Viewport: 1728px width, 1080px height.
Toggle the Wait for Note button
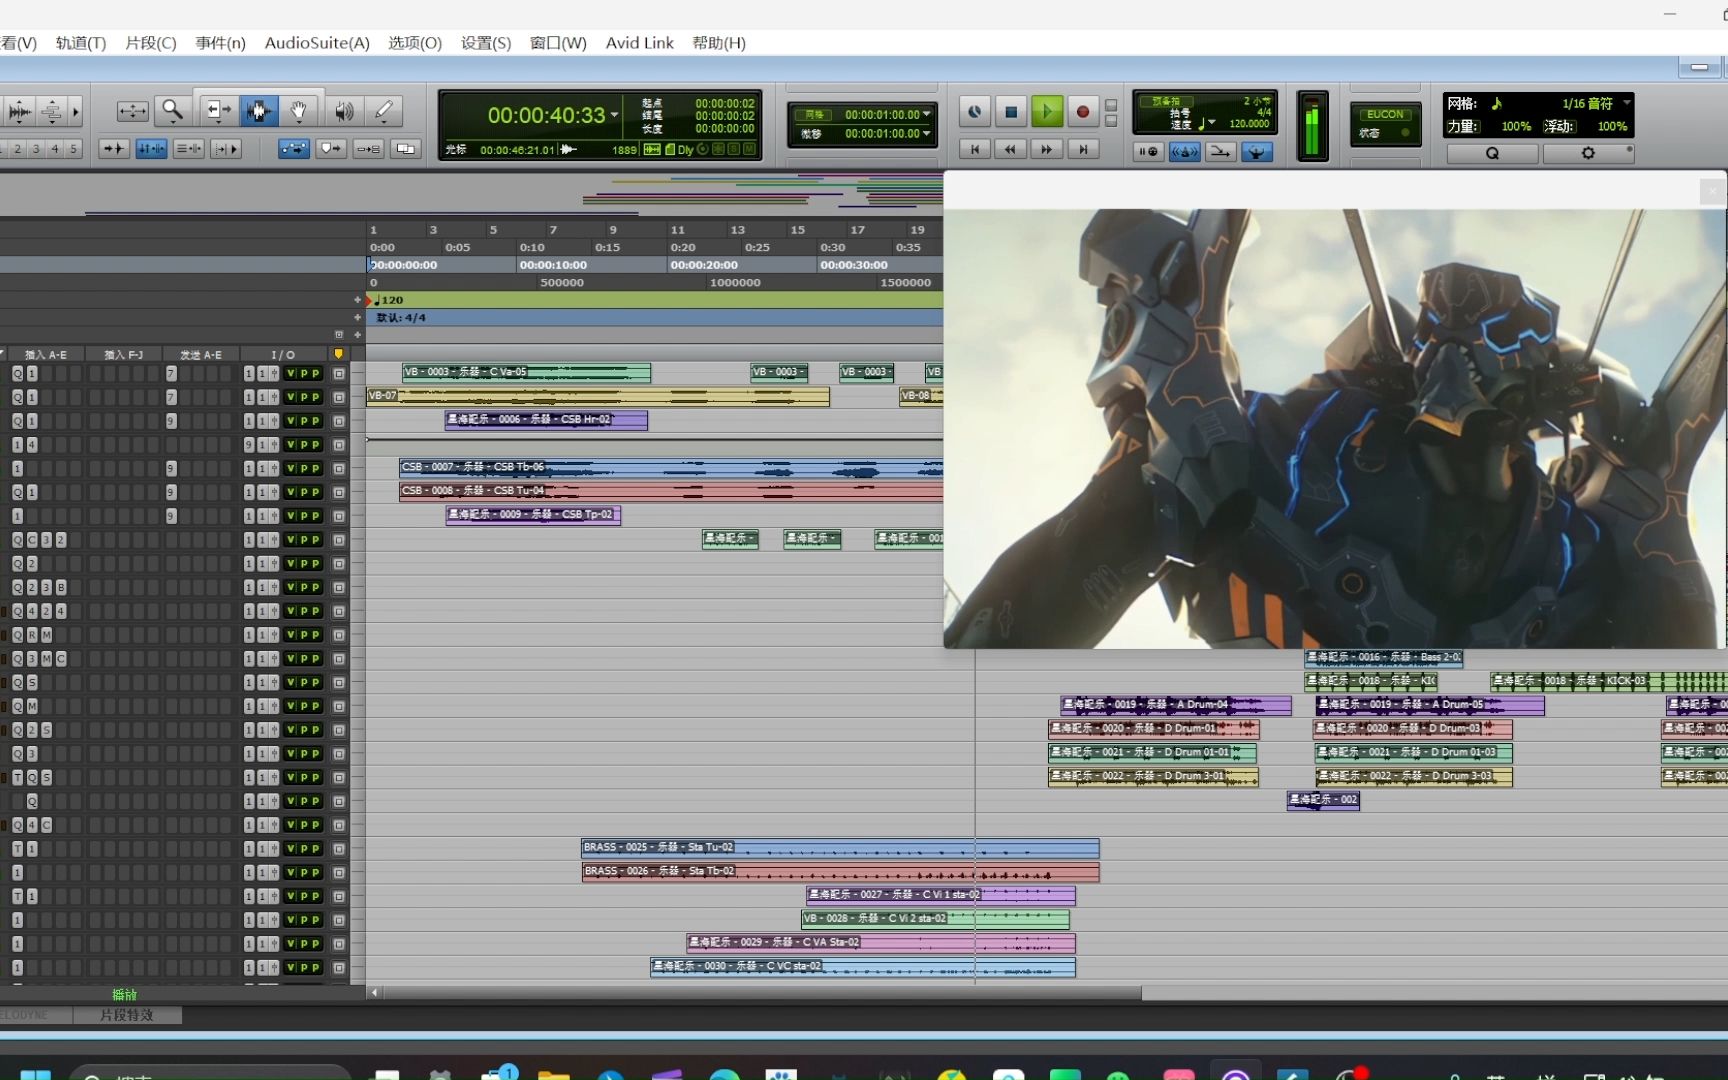(x=1148, y=152)
